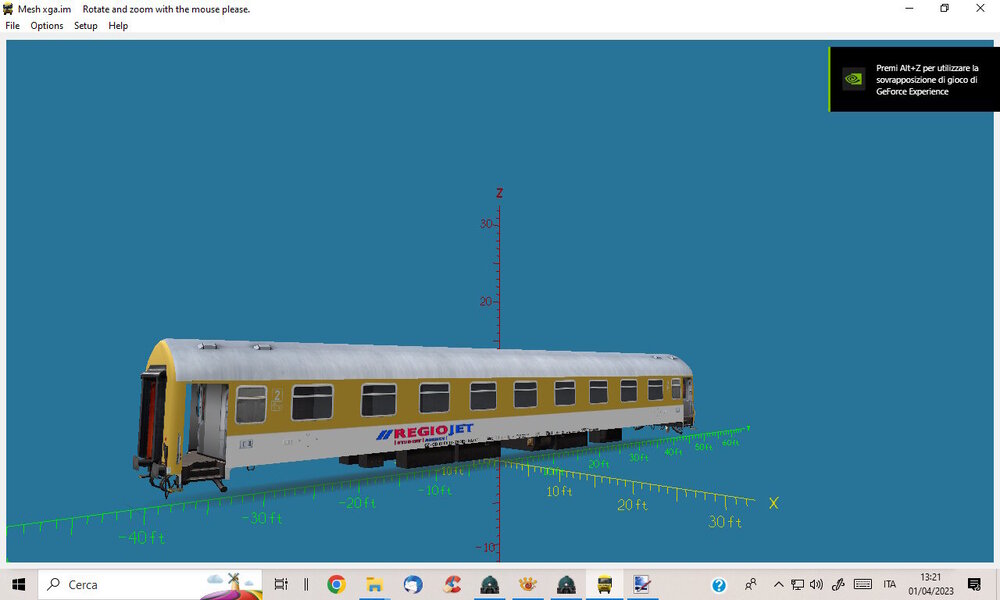Open File Explorer from the taskbar
This screenshot has height=600, width=1000.
[x=374, y=584]
